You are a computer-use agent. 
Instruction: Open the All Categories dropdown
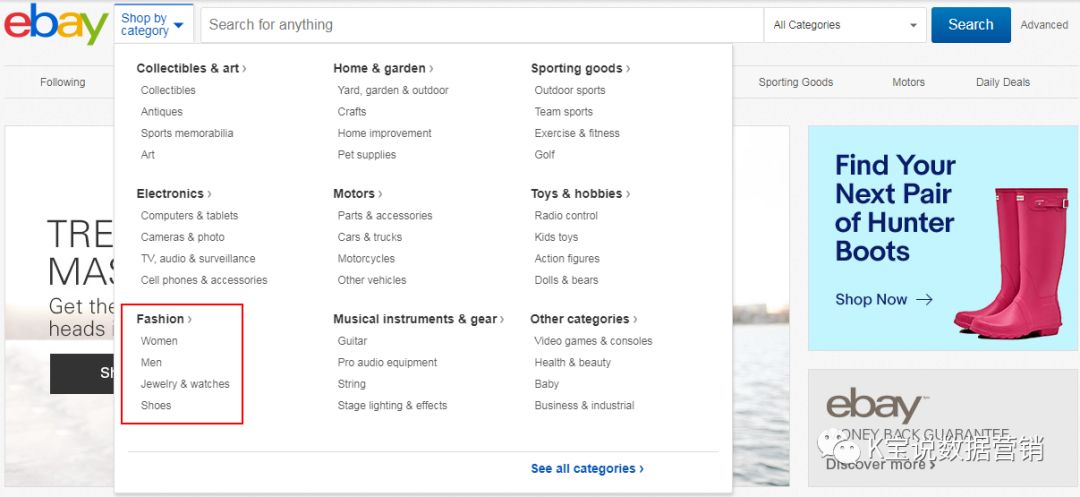point(845,25)
